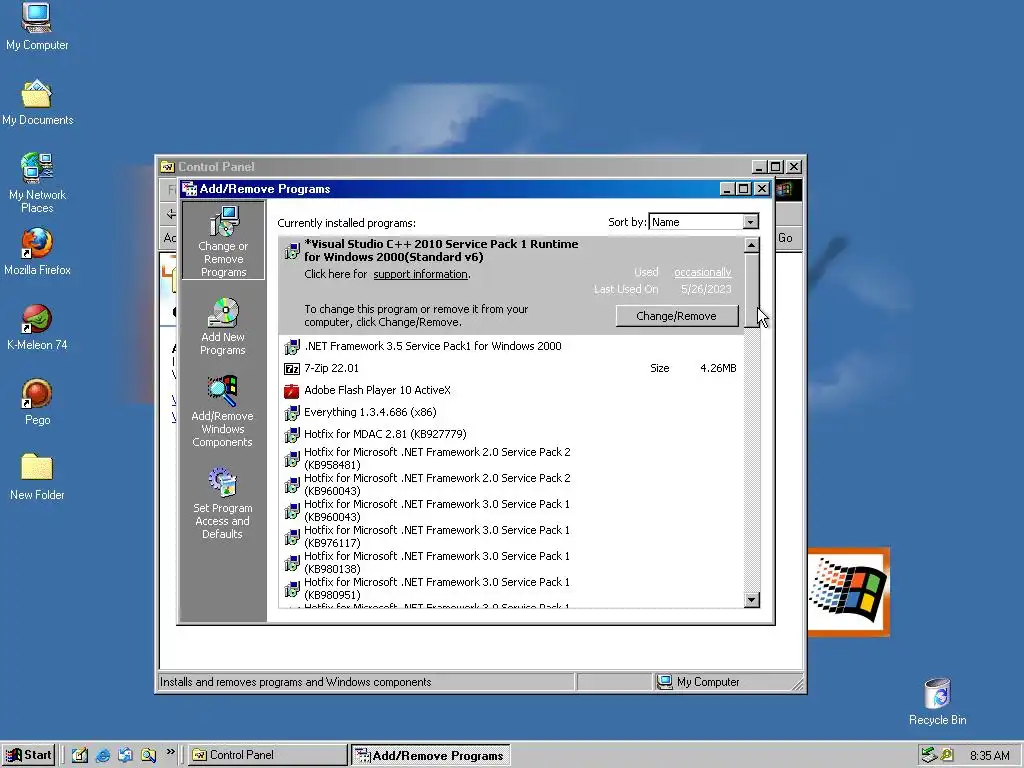Select Hotfix for MDAC 2.81 (KB927779) text
Screen dimensions: 1024x768
click(x=385, y=434)
